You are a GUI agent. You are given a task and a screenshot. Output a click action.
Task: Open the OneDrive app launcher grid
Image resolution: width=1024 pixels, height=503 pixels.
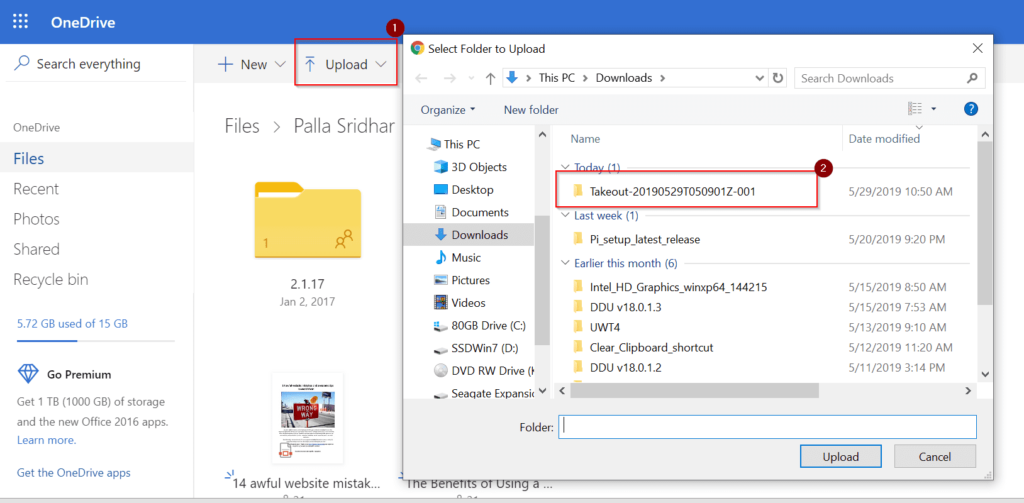(21, 22)
